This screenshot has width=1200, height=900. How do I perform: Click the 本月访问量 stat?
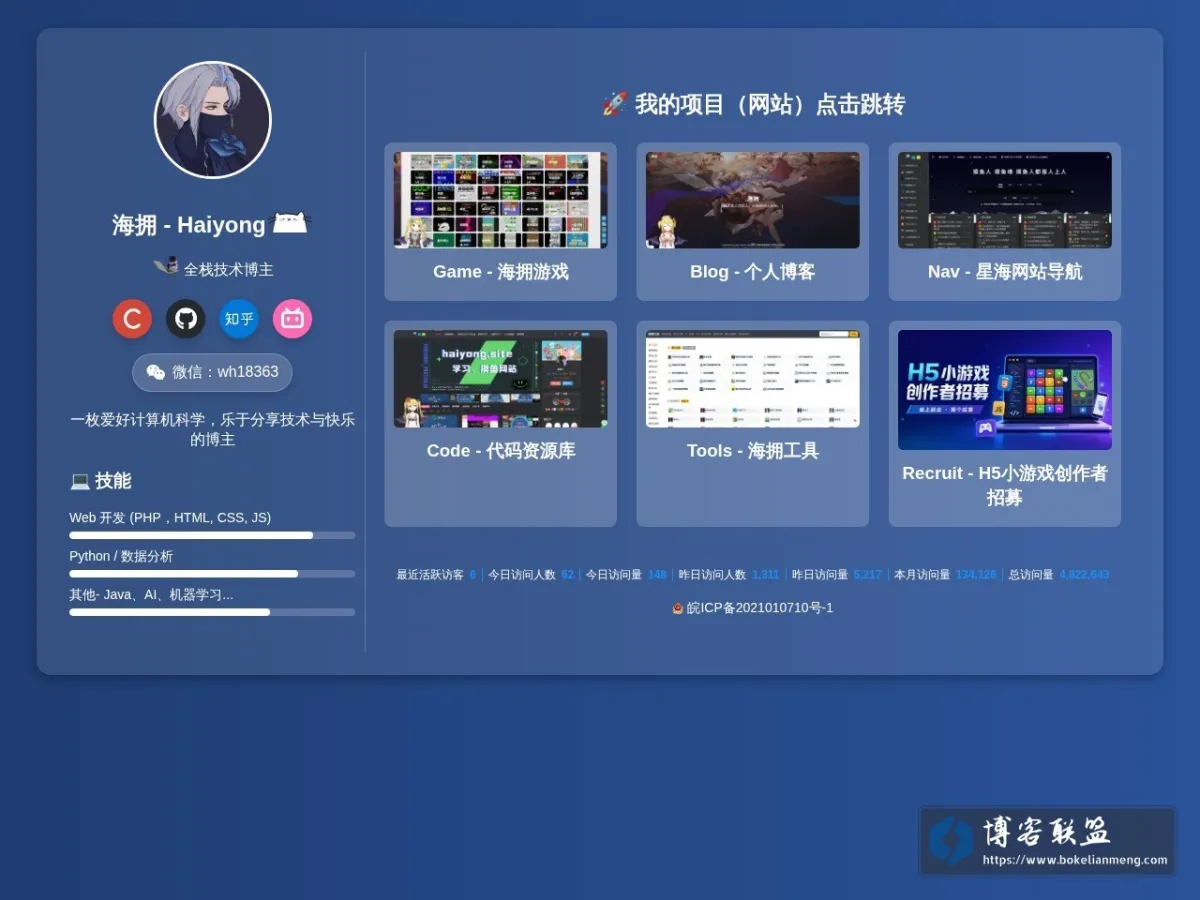pos(945,575)
